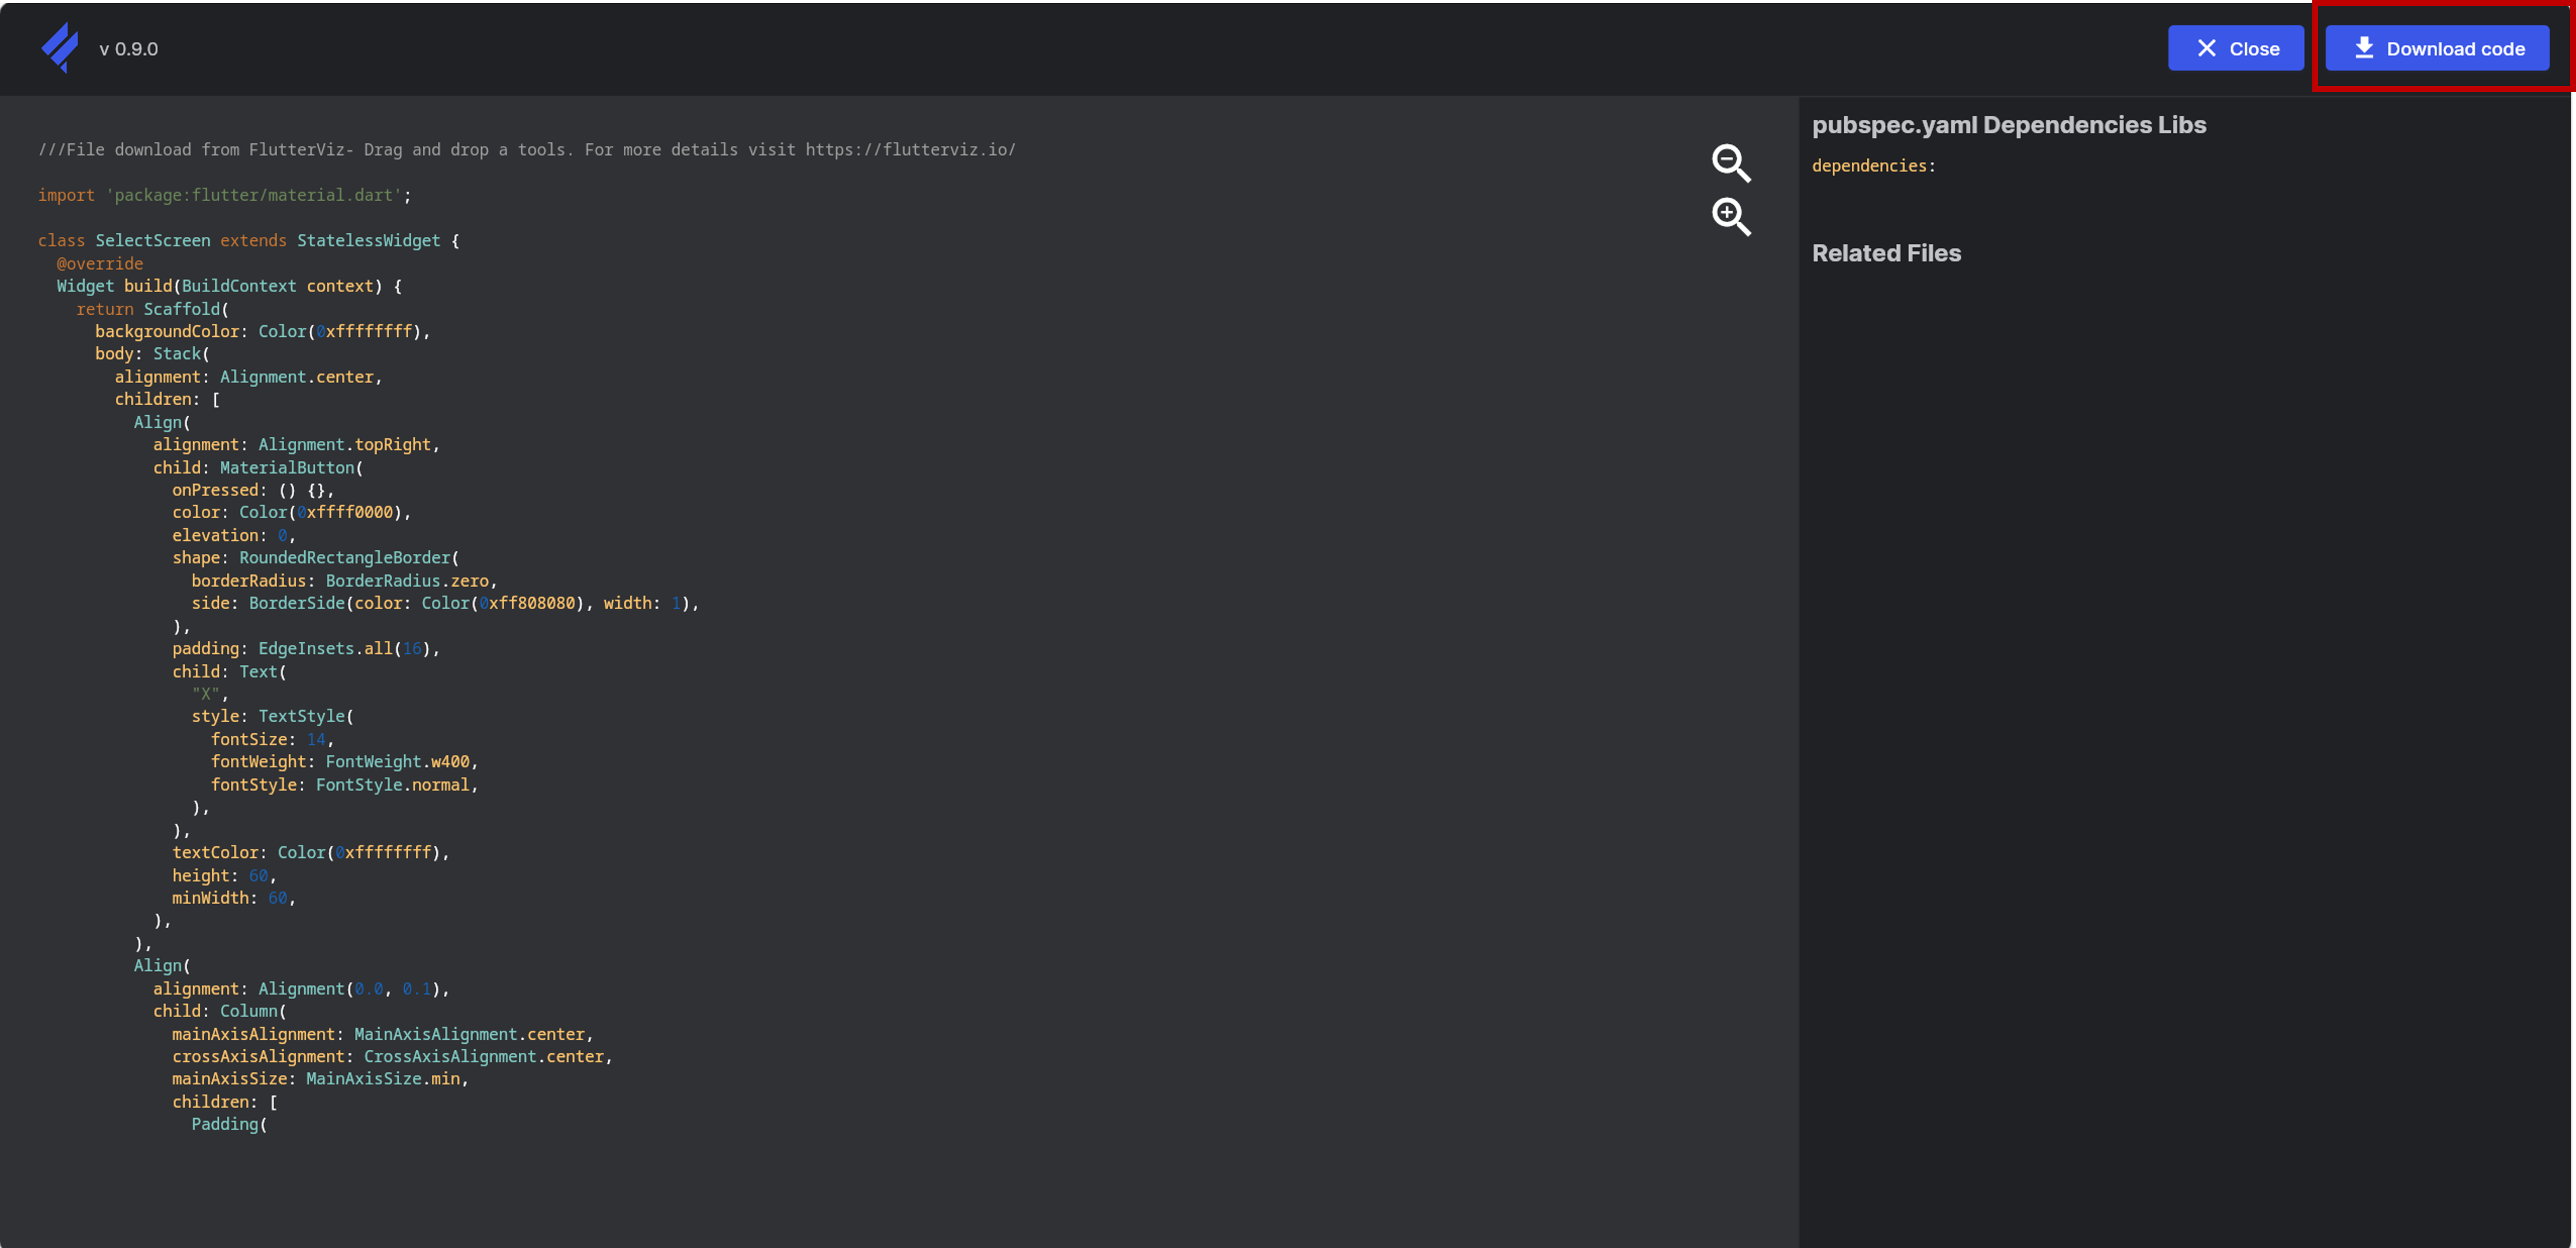
Task: Click the download arrow icon
Action: [2364, 48]
